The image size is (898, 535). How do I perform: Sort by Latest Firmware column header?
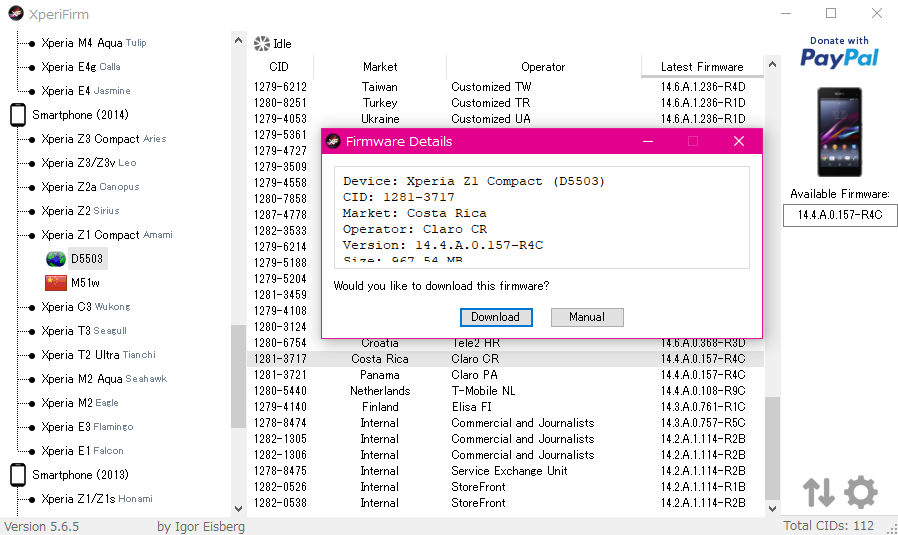pyautogui.click(x=702, y=66)
